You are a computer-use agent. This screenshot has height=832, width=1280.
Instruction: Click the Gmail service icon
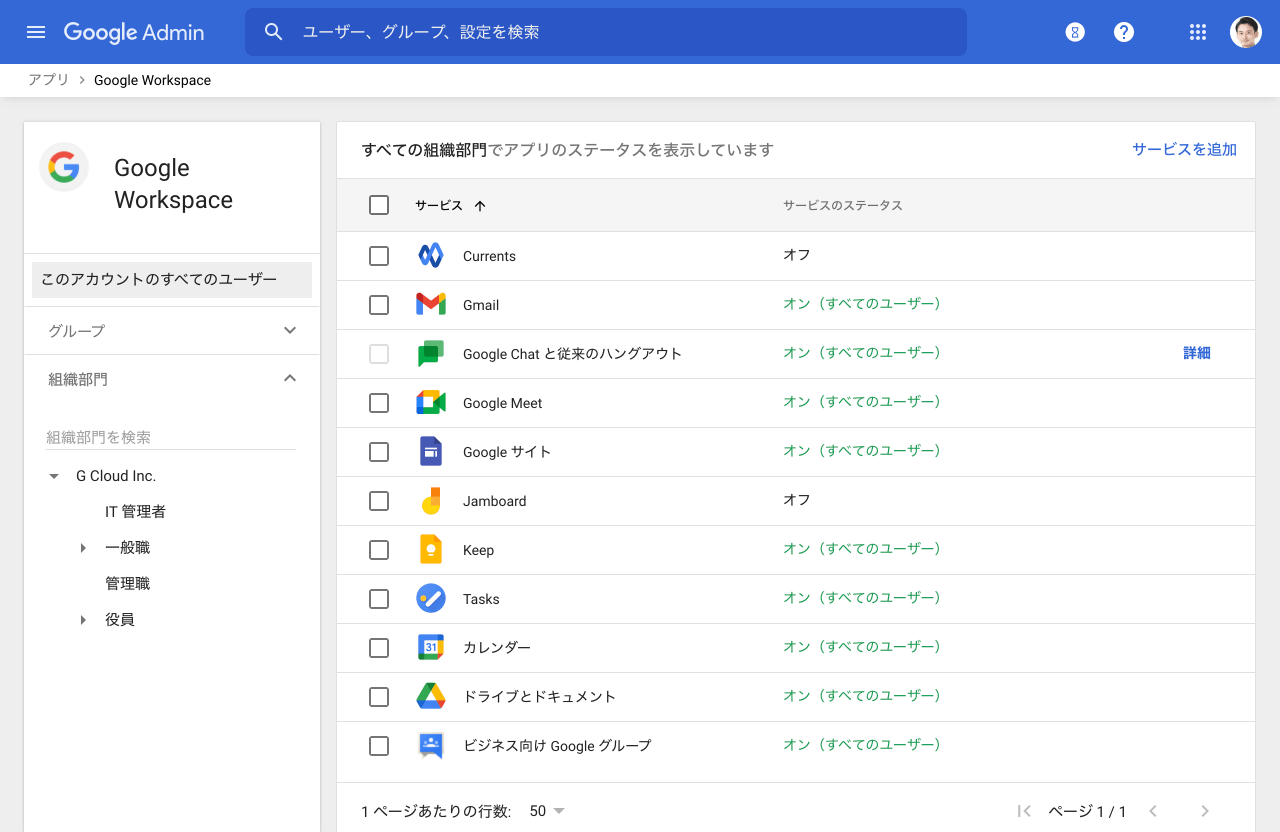pyautogui.click(x=431, y=305)
